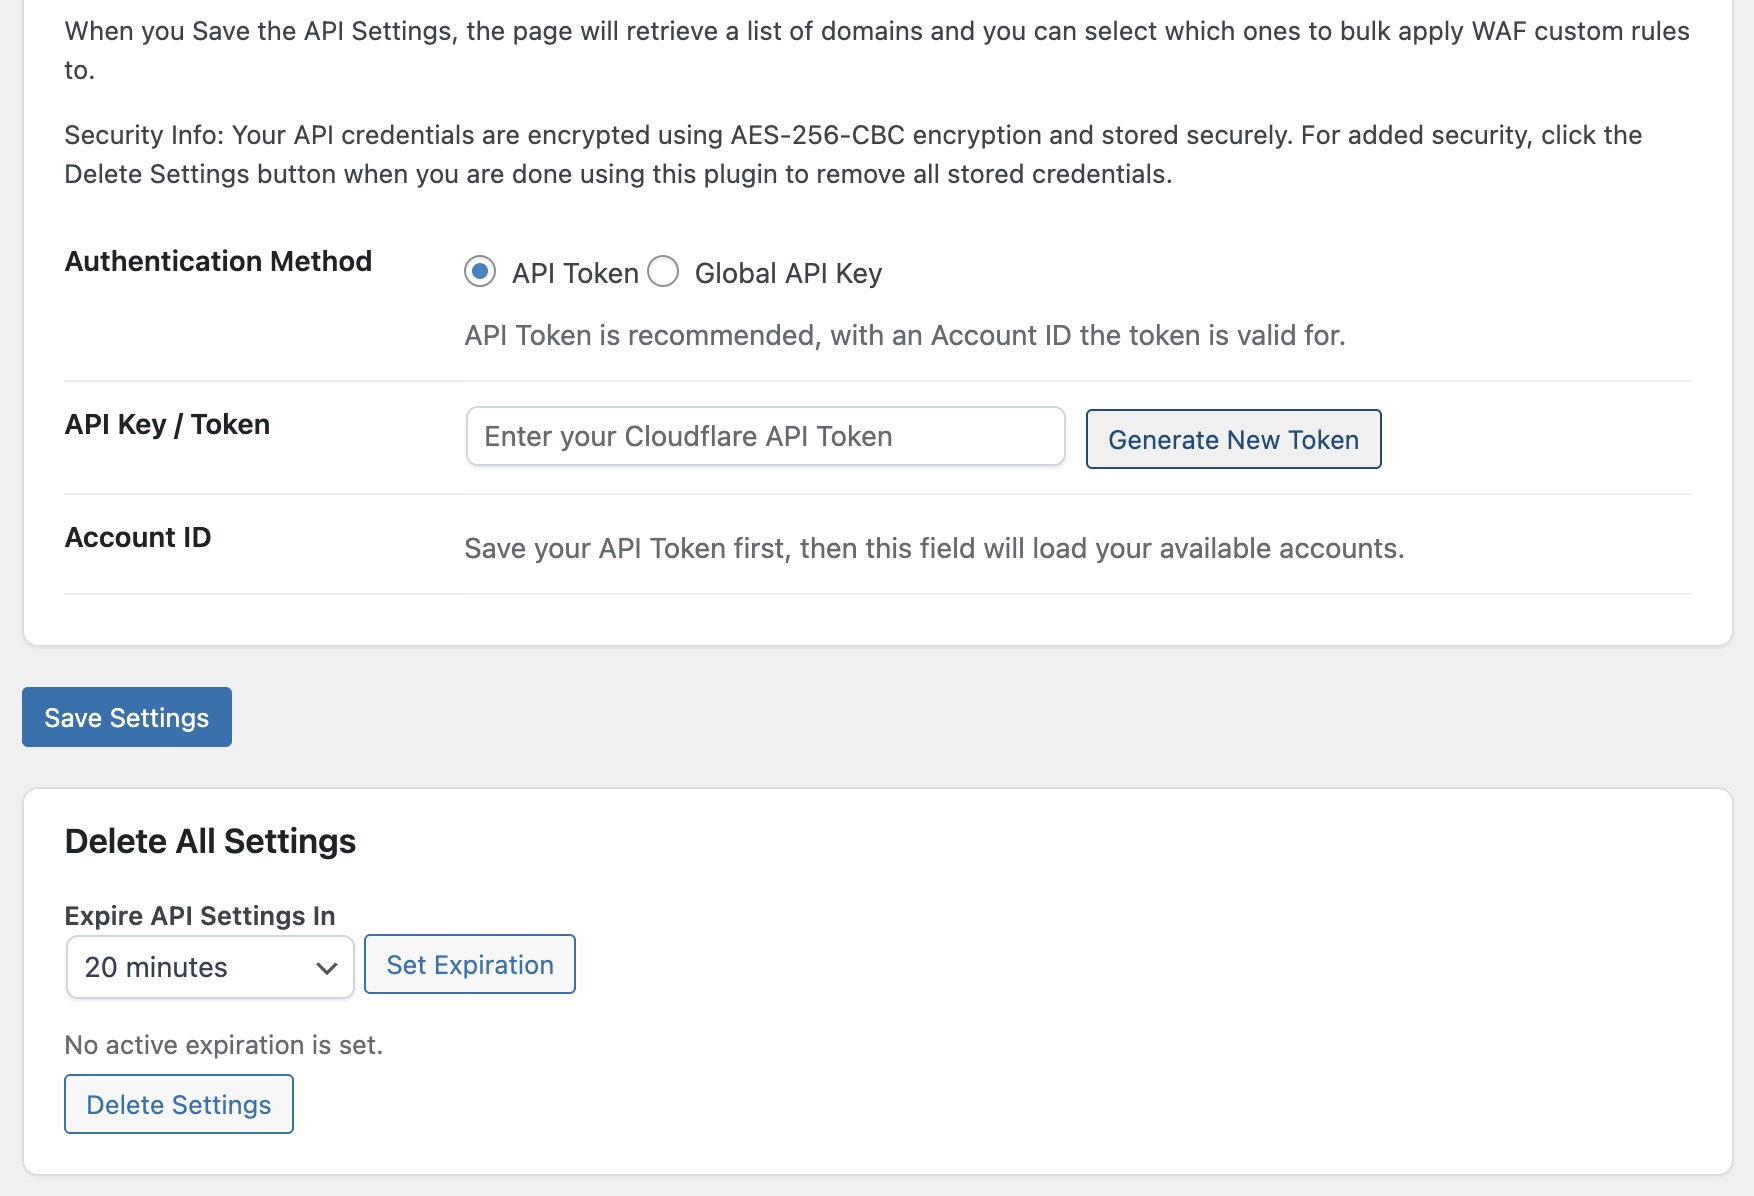
Task: Click the "API Token is recommended" help text
Action: (x=905, y=336)
